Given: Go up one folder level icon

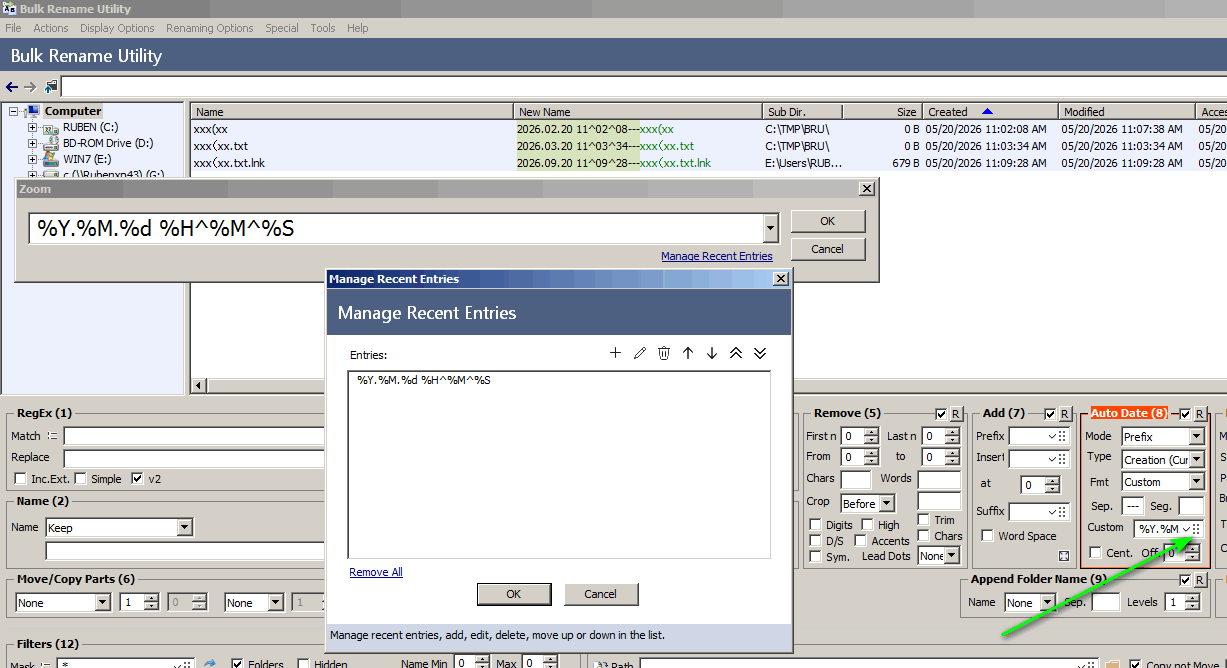Looking at the screenshot, I should pos(50,87).
